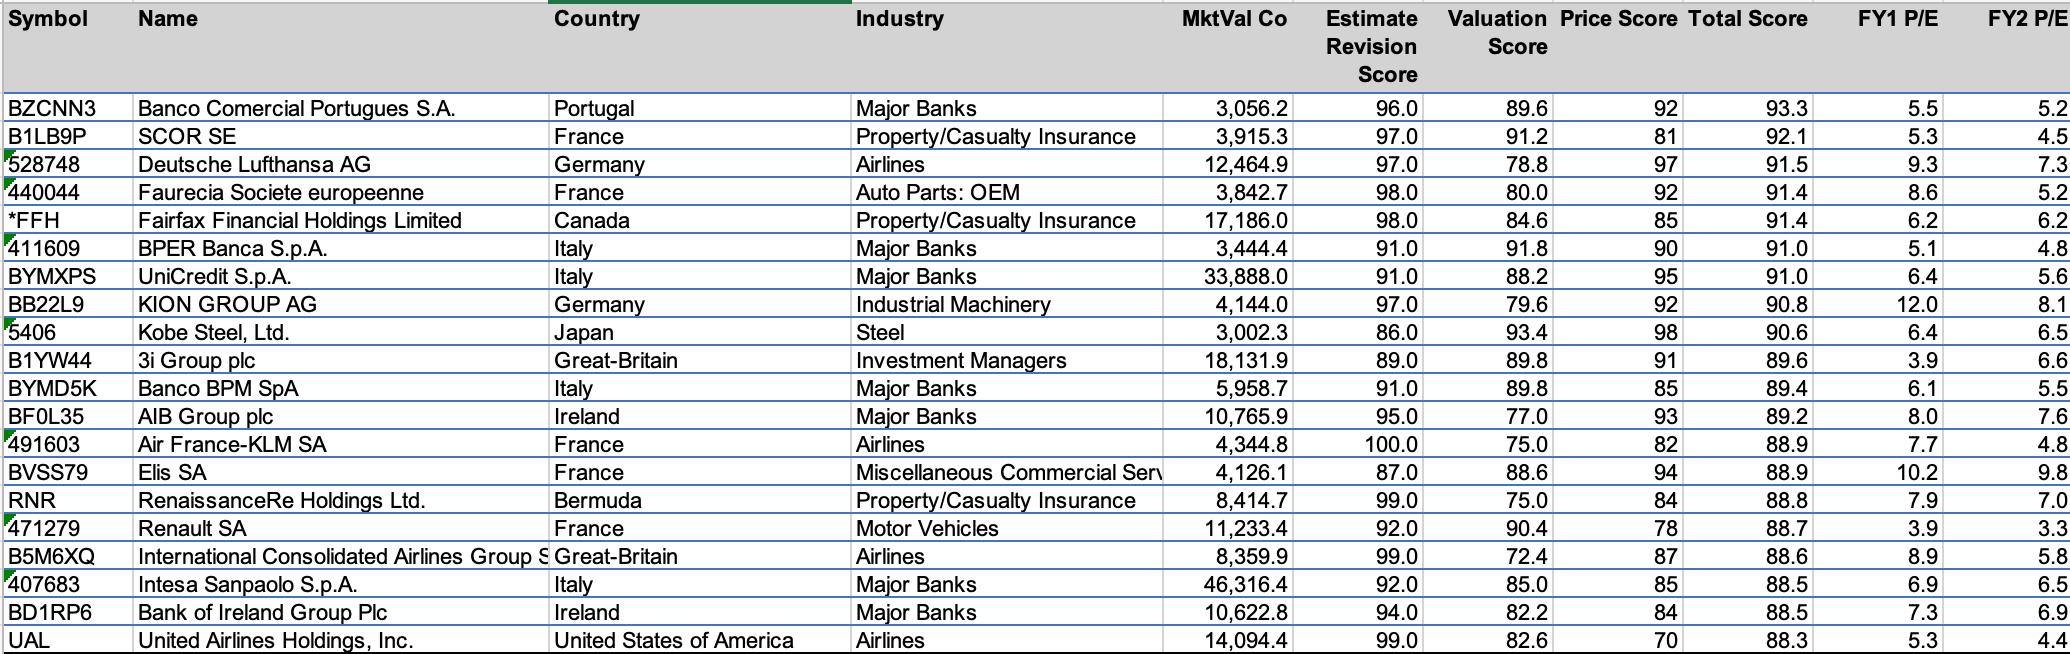Click the Steel industry cell
Screen dimensions: 2070x654
pos(1006,332)
